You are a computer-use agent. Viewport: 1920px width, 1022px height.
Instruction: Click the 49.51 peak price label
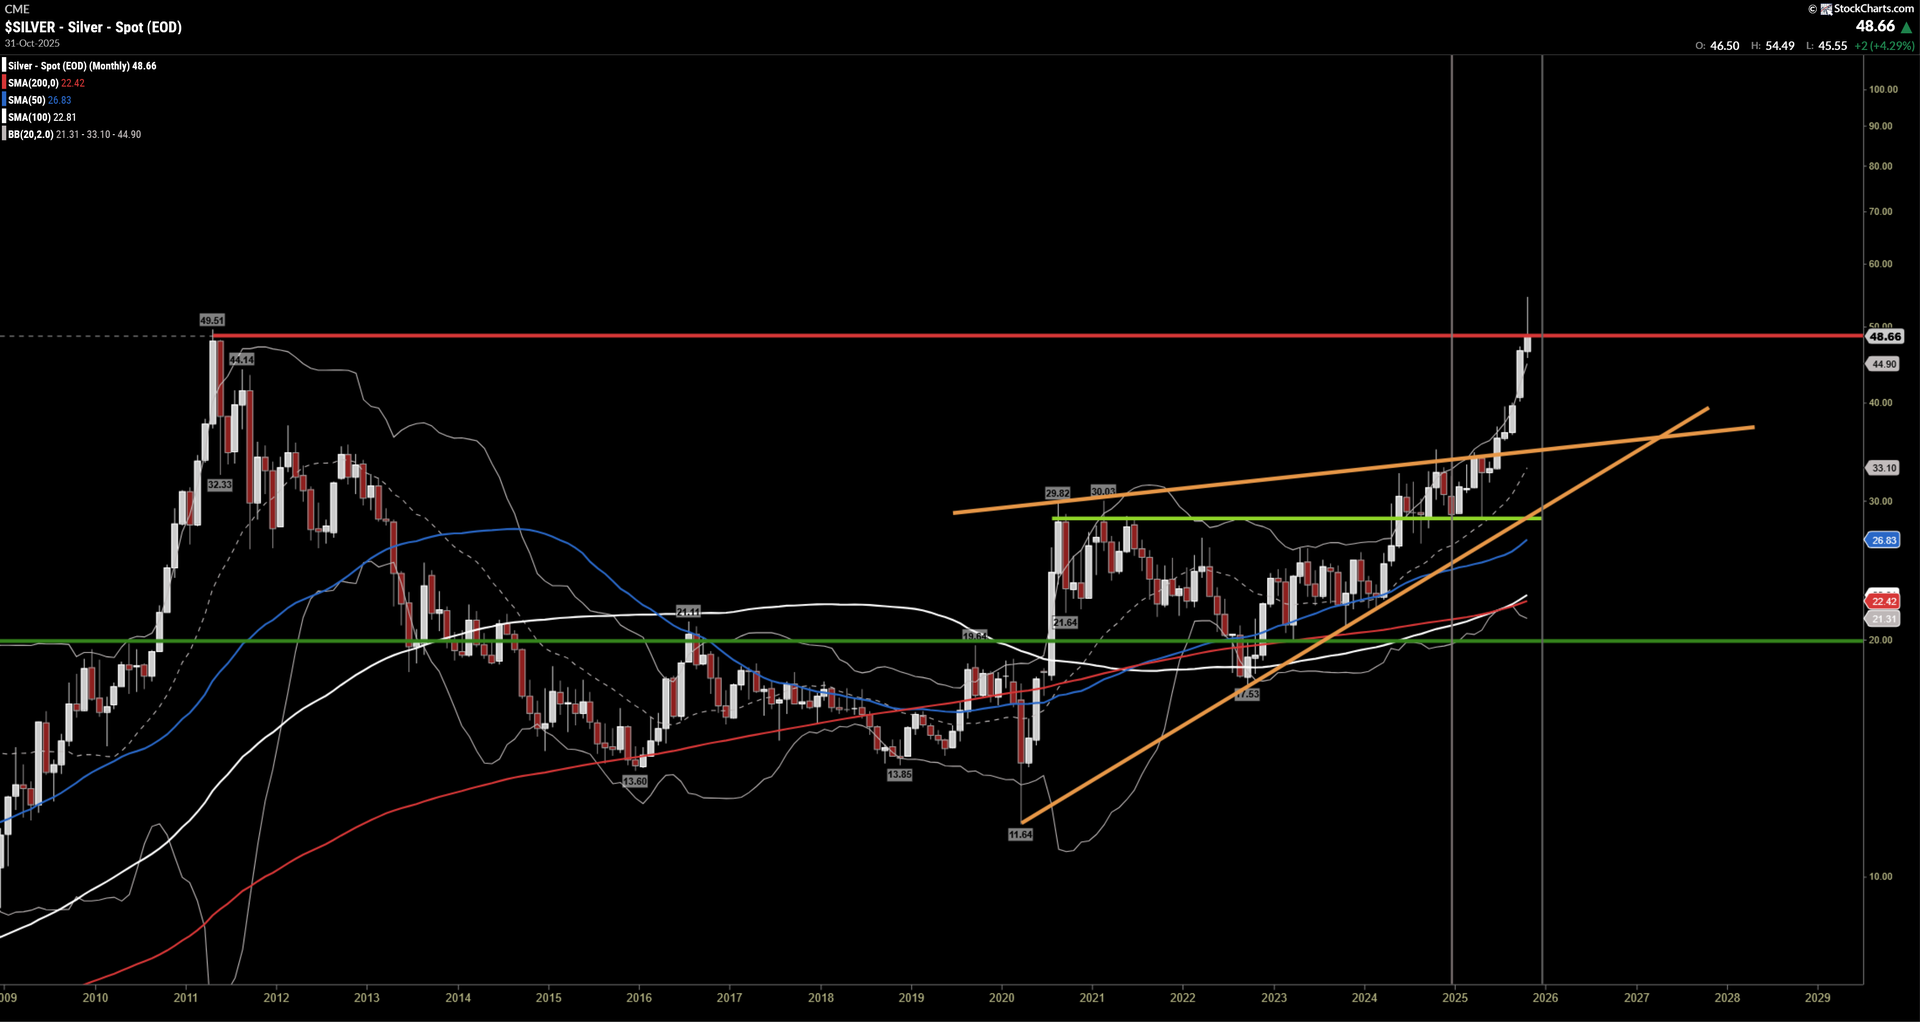(x=212, y=320)
